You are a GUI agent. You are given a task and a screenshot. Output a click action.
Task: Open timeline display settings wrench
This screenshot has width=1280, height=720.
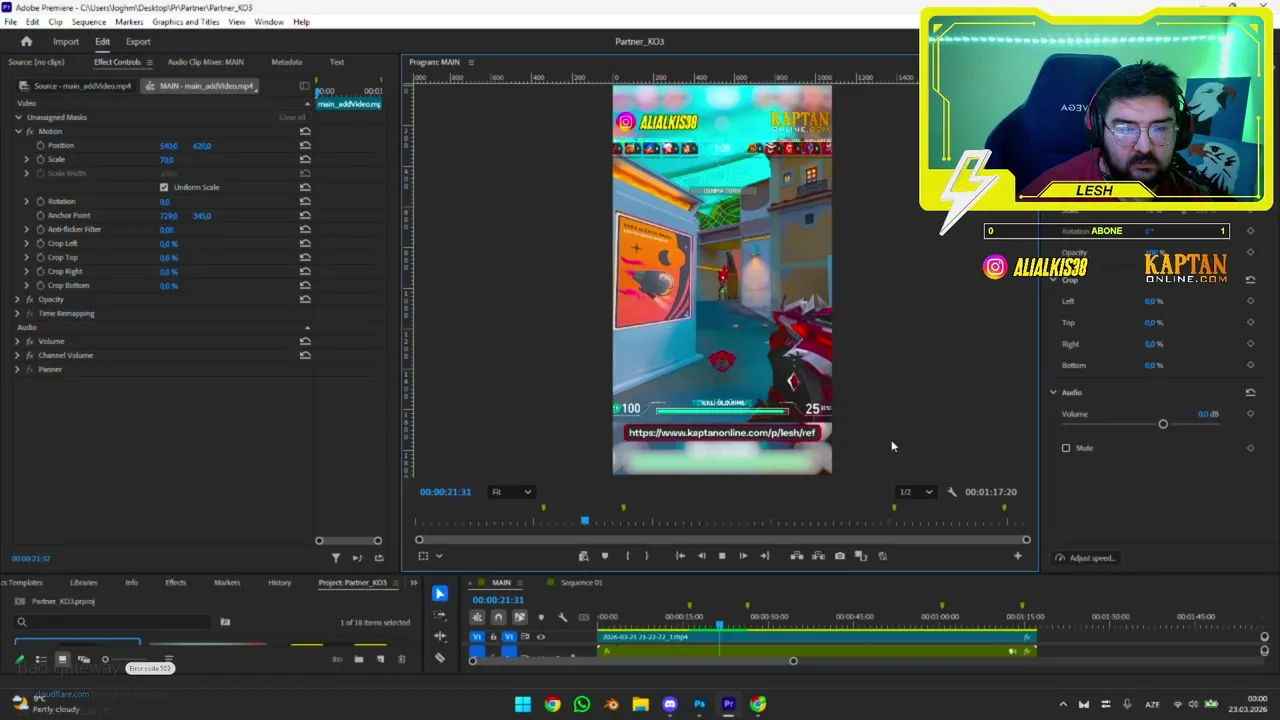click(x=562, y=618)
